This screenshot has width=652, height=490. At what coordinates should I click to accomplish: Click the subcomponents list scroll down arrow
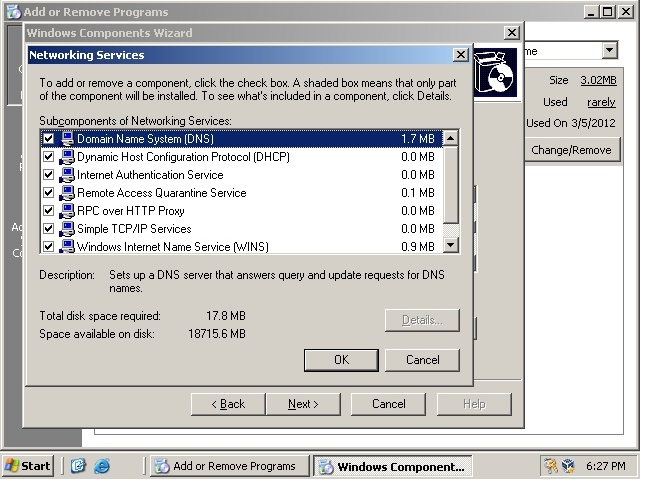click(x=451, y=245)
